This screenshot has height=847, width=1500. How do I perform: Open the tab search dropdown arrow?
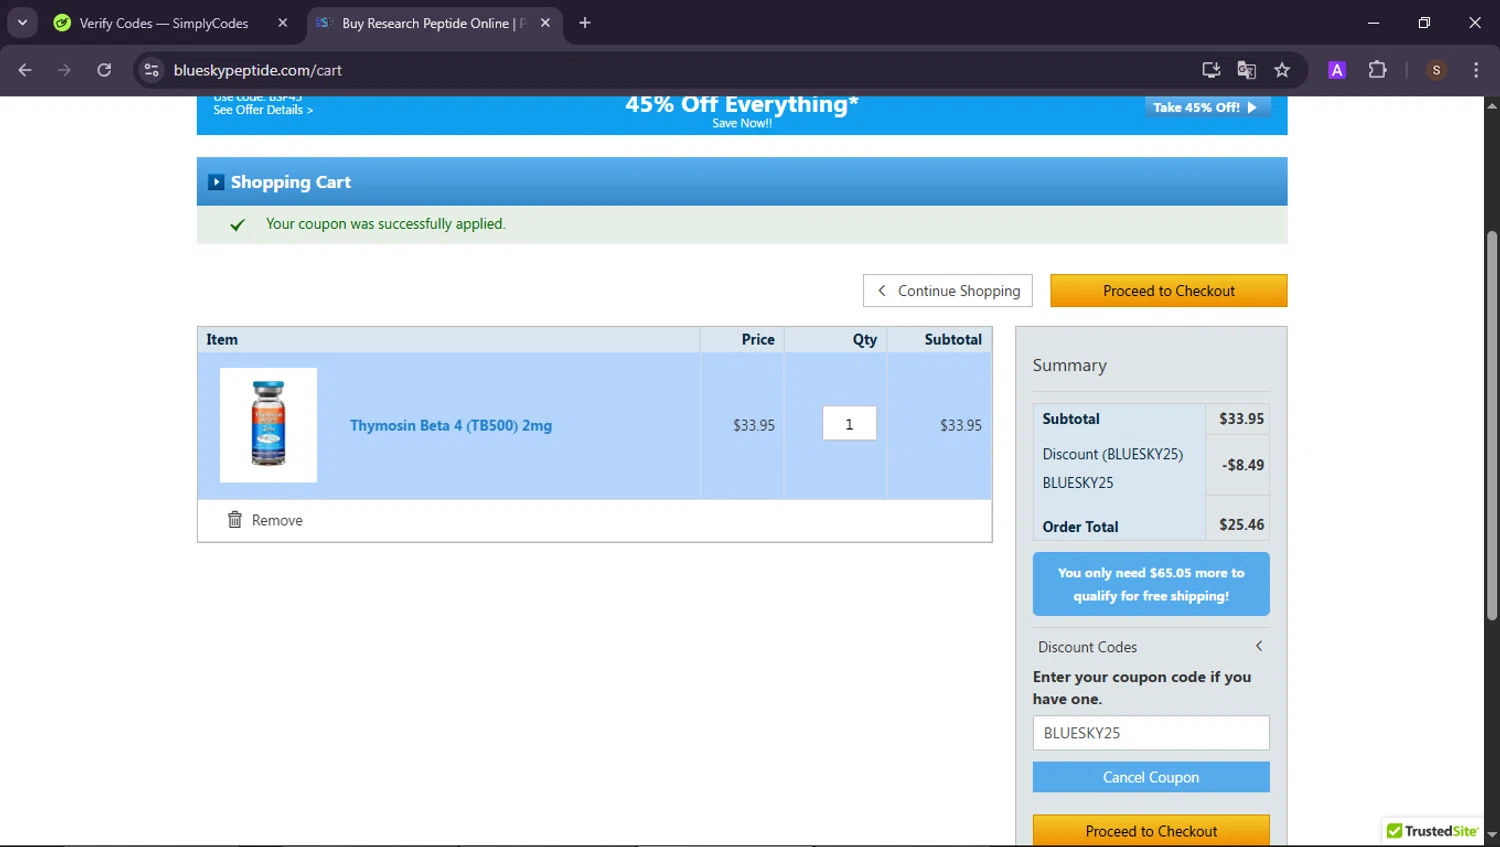[22, 22]
